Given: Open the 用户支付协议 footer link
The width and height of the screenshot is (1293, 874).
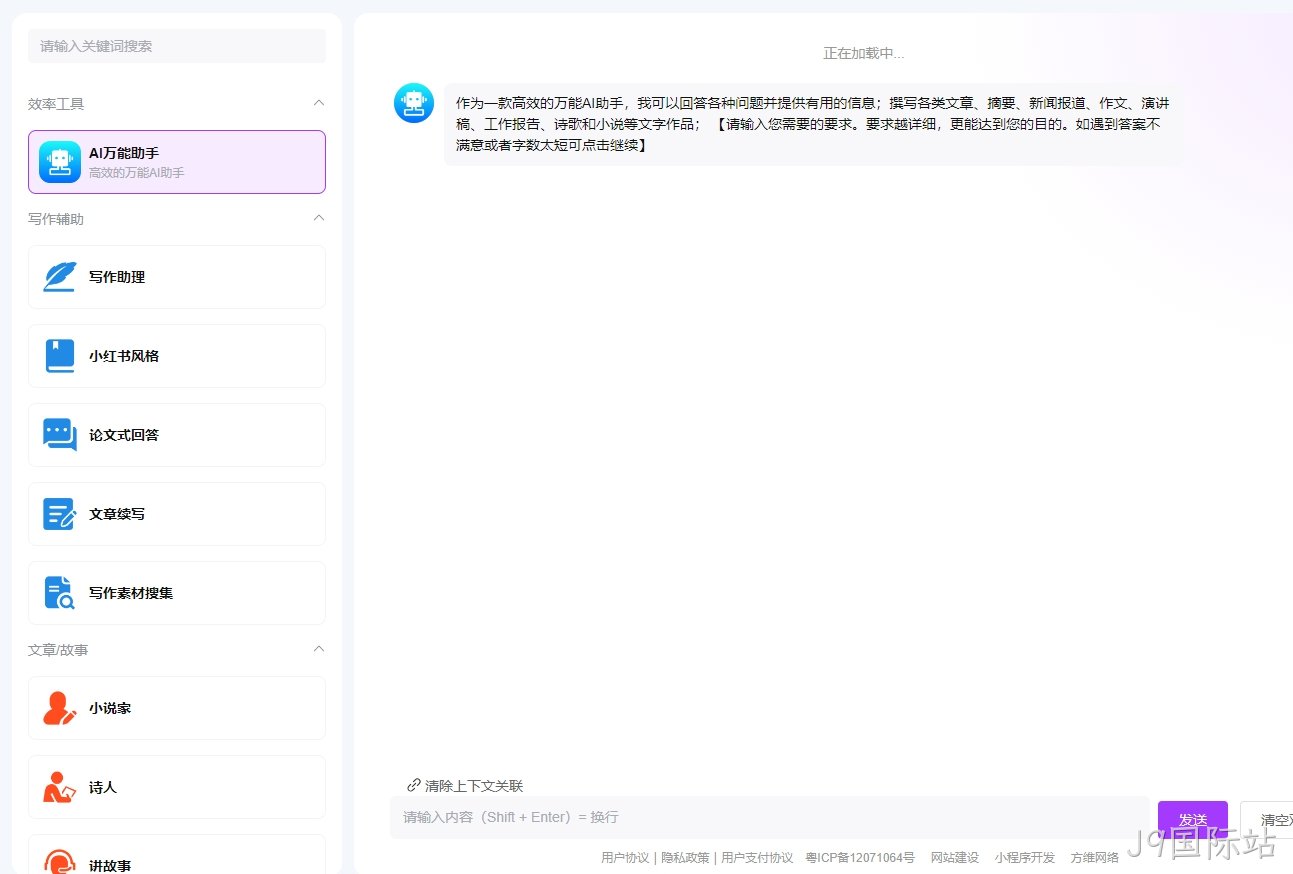Looking at the screenshot, I should click(x=757, y=858).
